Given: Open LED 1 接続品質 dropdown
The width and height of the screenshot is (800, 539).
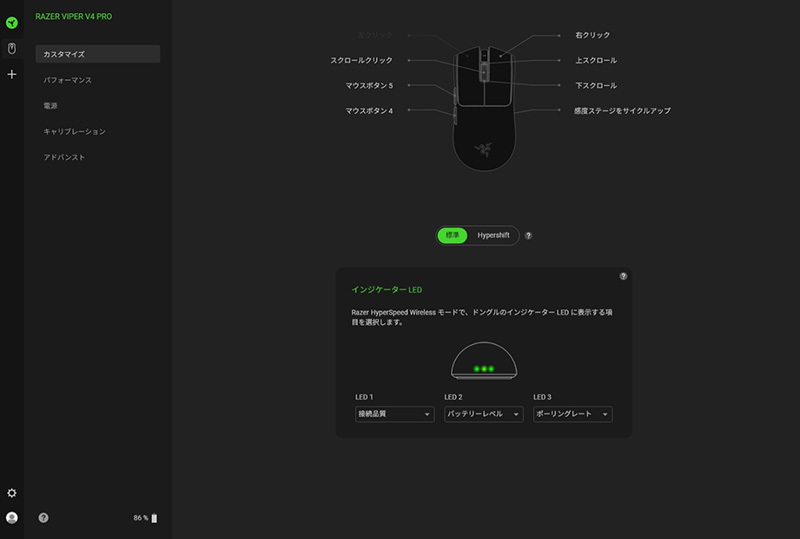Looking at the screenshot, I should tap(394, 414).
